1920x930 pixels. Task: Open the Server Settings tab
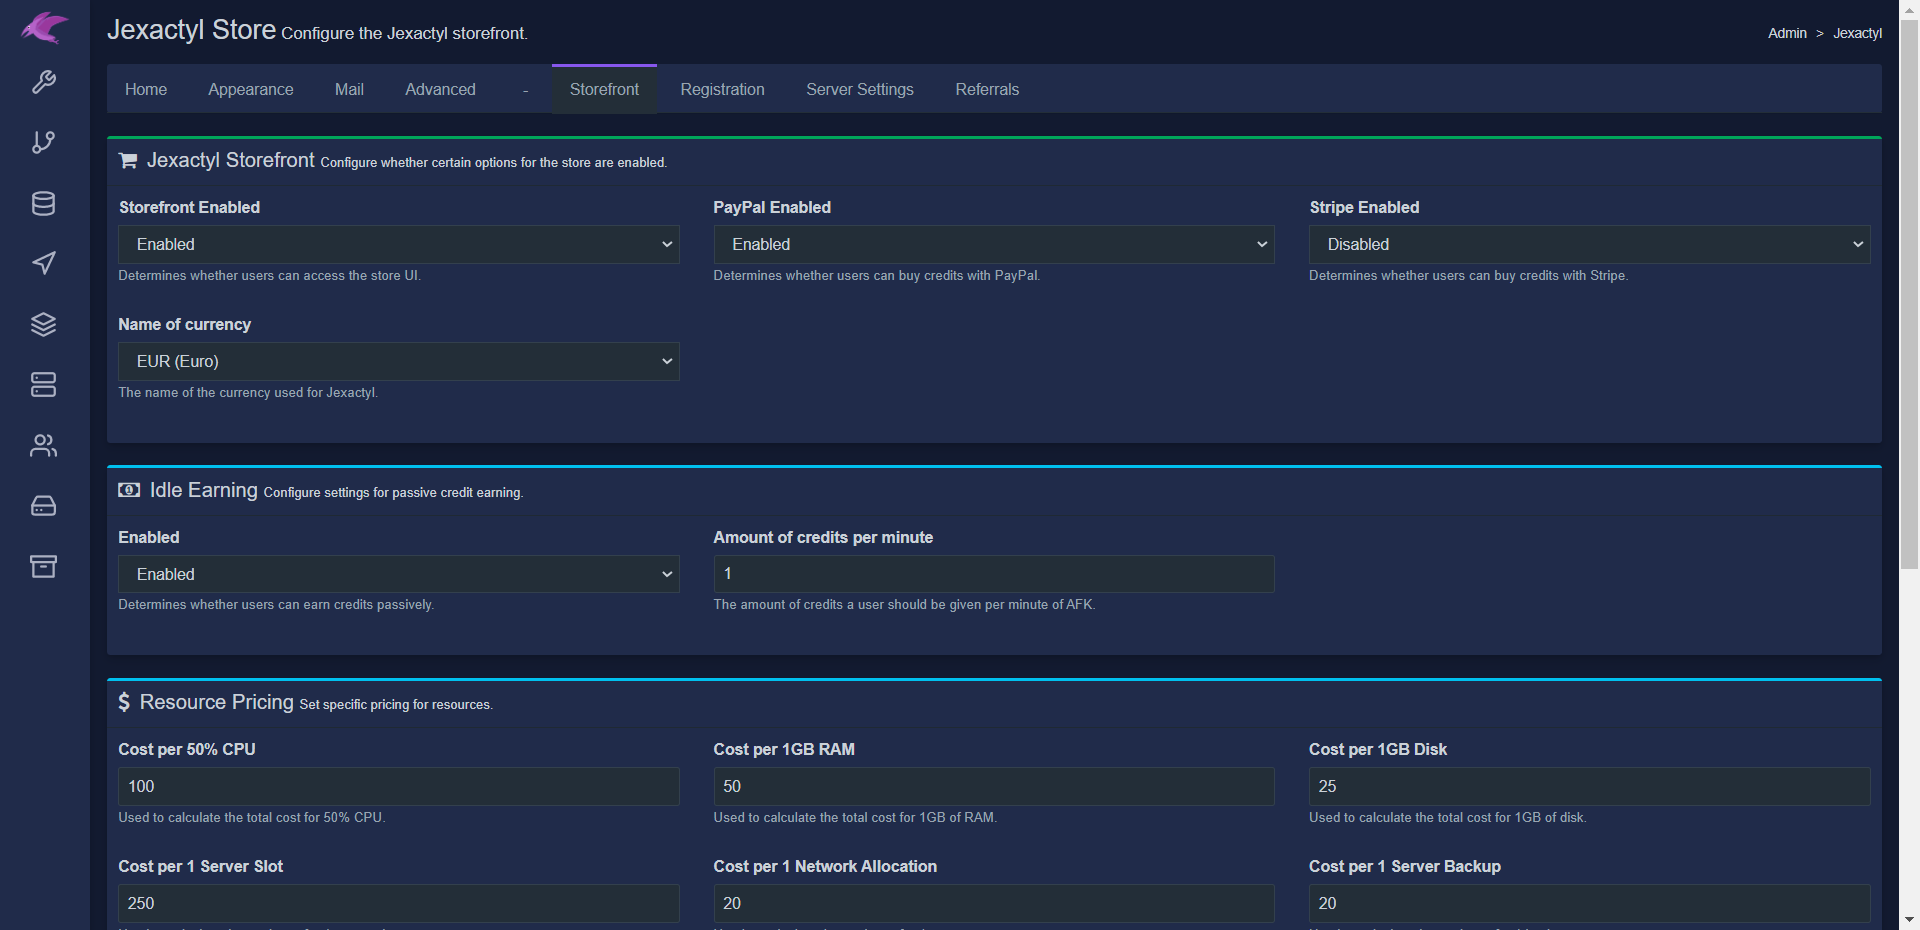(859, 89)
